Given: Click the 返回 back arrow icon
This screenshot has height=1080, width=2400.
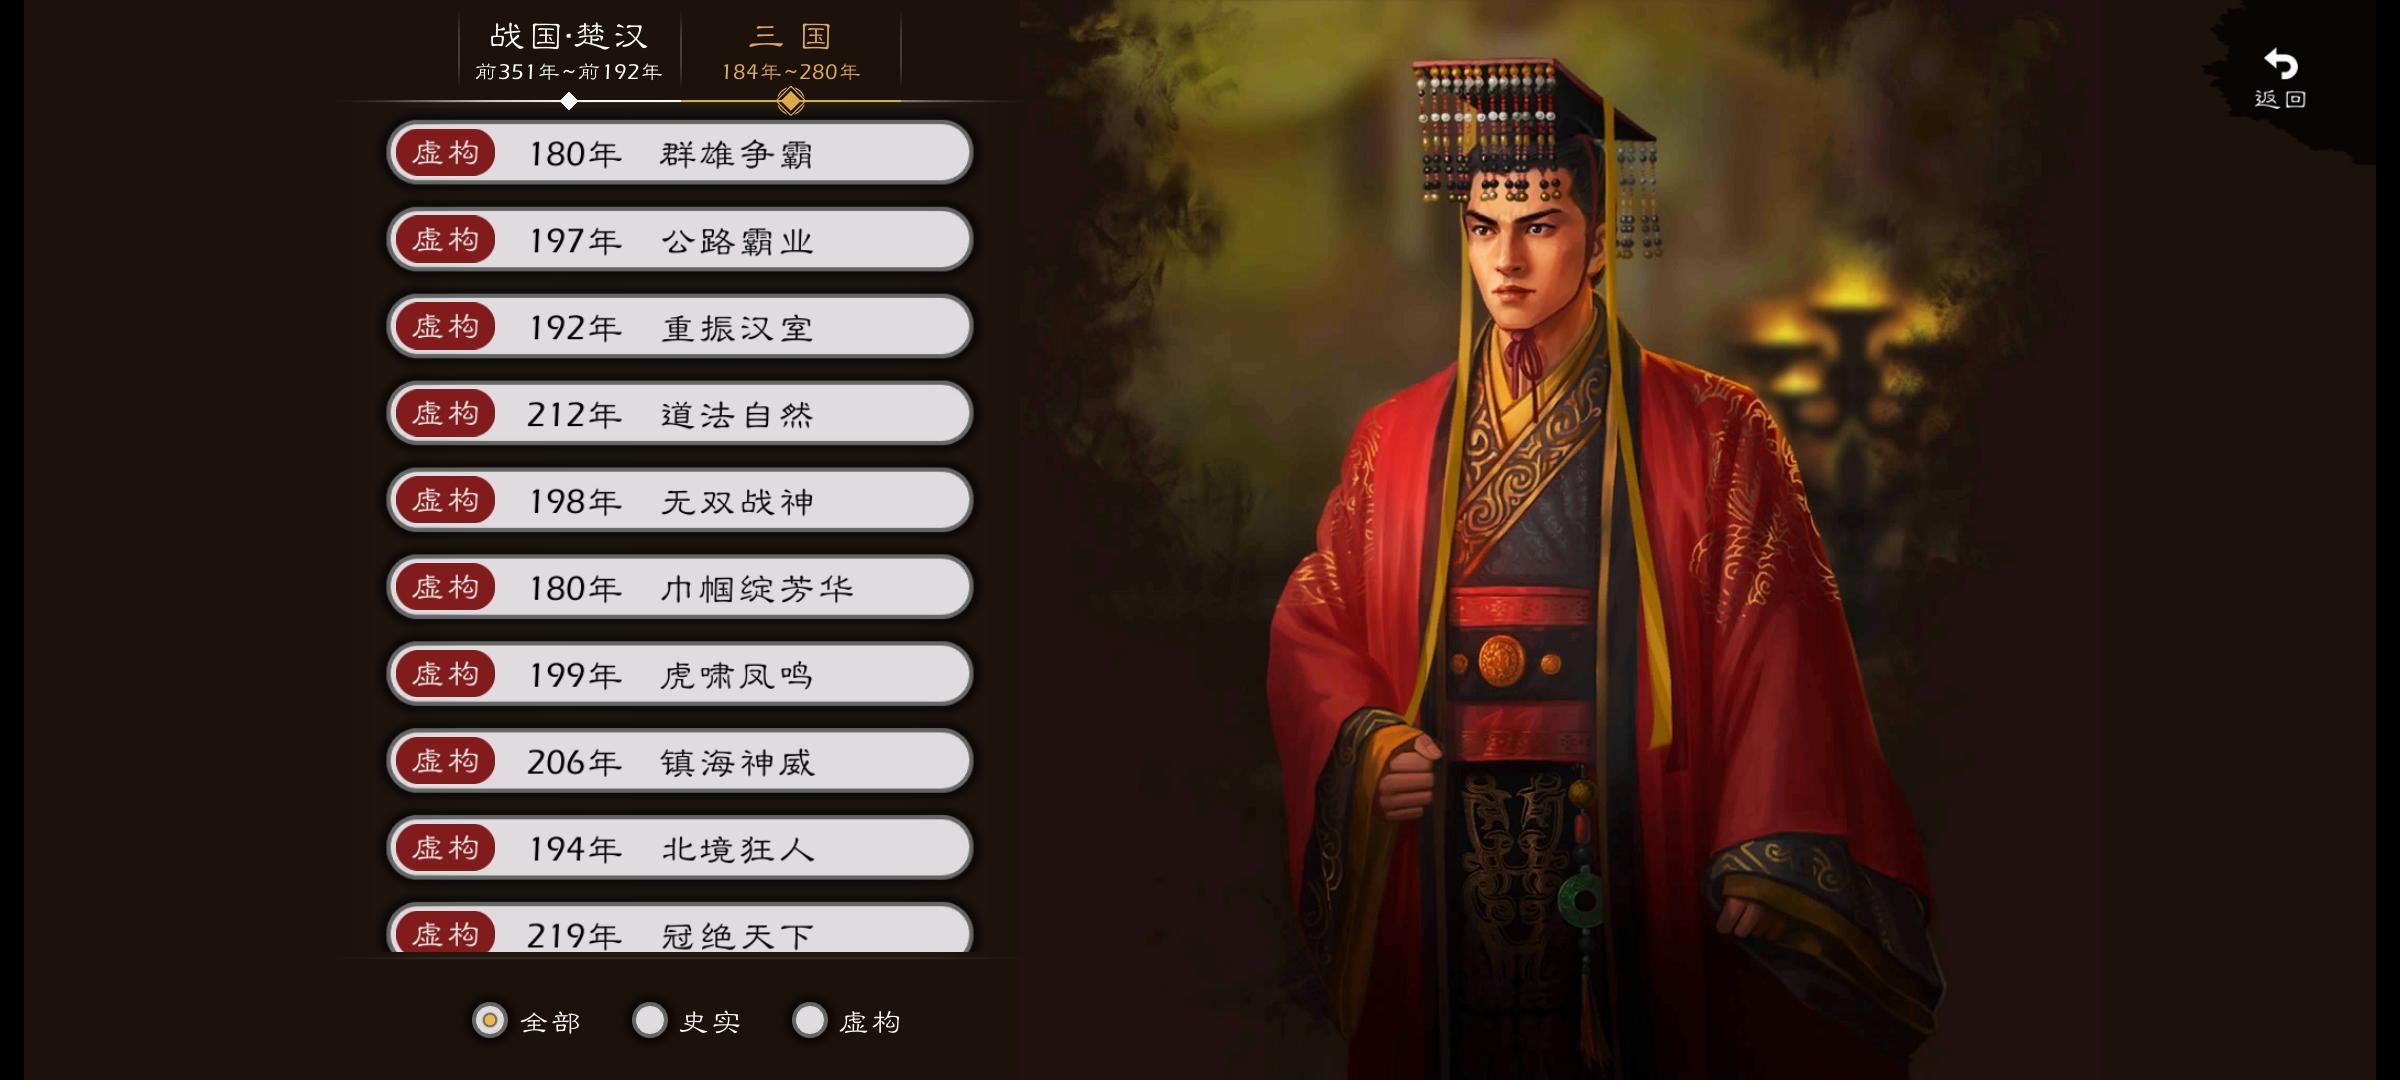Looking at the screenshot, I should pyautogui.click(x=2280, y=65).
